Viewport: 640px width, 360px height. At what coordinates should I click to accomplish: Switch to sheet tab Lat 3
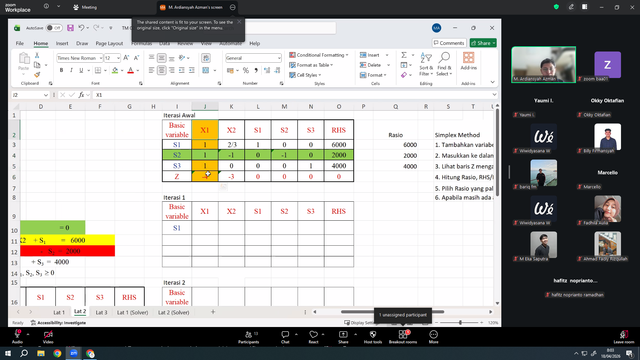(x=101, y=312)
